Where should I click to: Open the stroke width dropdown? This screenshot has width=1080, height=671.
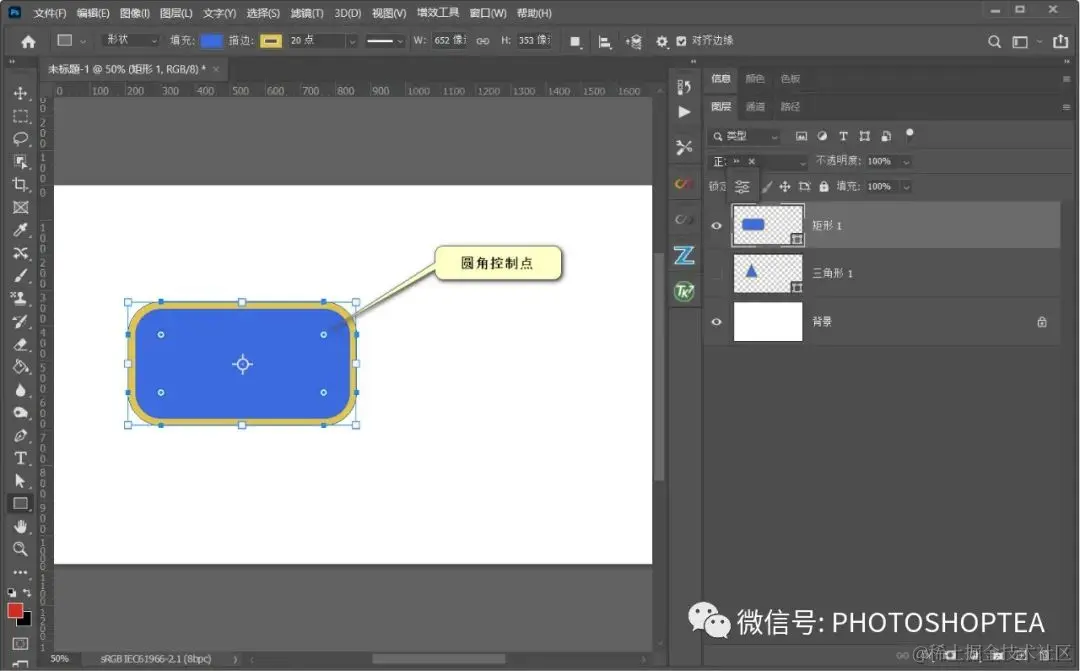(352, 41)
